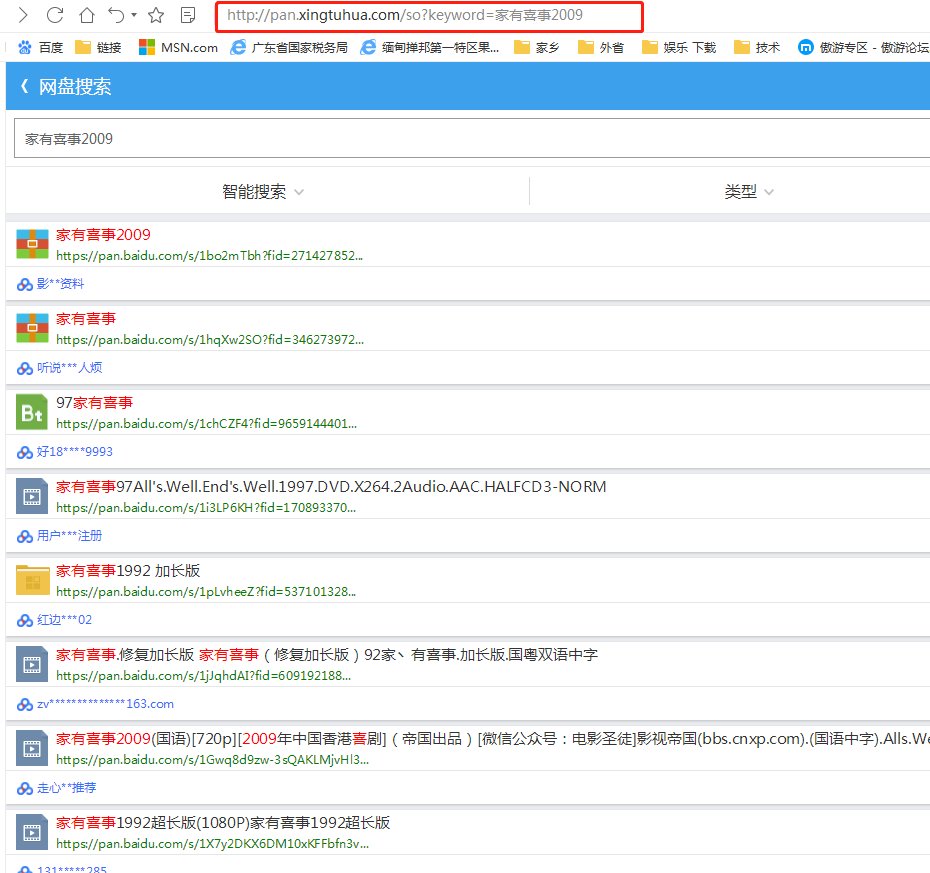The height and width of the screenshot is (873, 930).
Task: Click the favorites star icon in toolbar
Action: pos(155,15)
